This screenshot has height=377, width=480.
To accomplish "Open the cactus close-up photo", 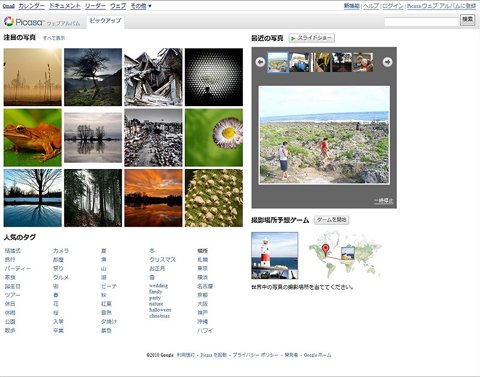I will tap(214, 198).
